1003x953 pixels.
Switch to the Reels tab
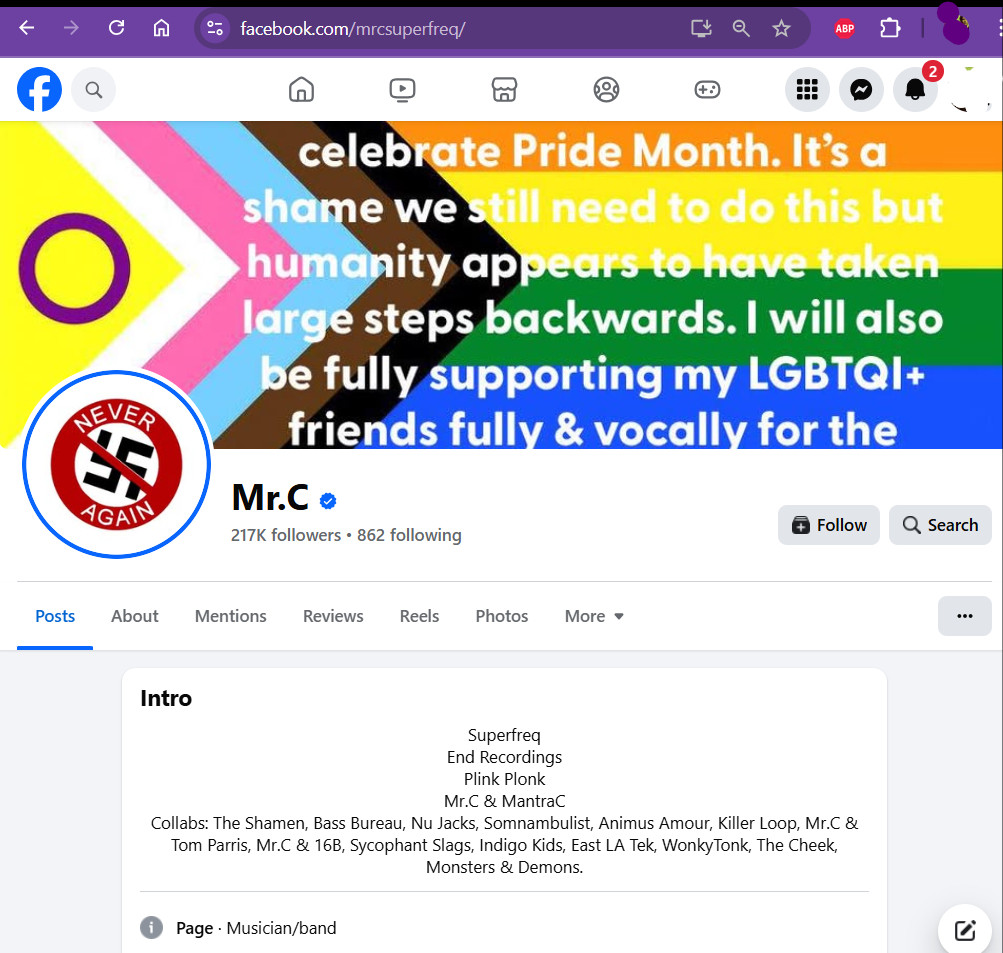tap(419, 616)
